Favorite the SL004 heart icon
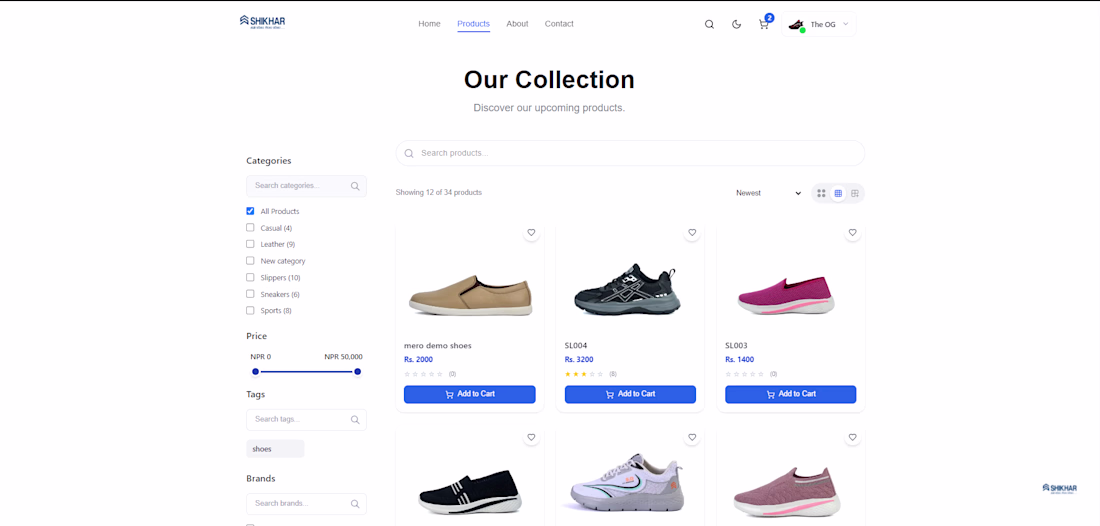Viewport: 1100px width, 526px height. [x=692, y=233]
